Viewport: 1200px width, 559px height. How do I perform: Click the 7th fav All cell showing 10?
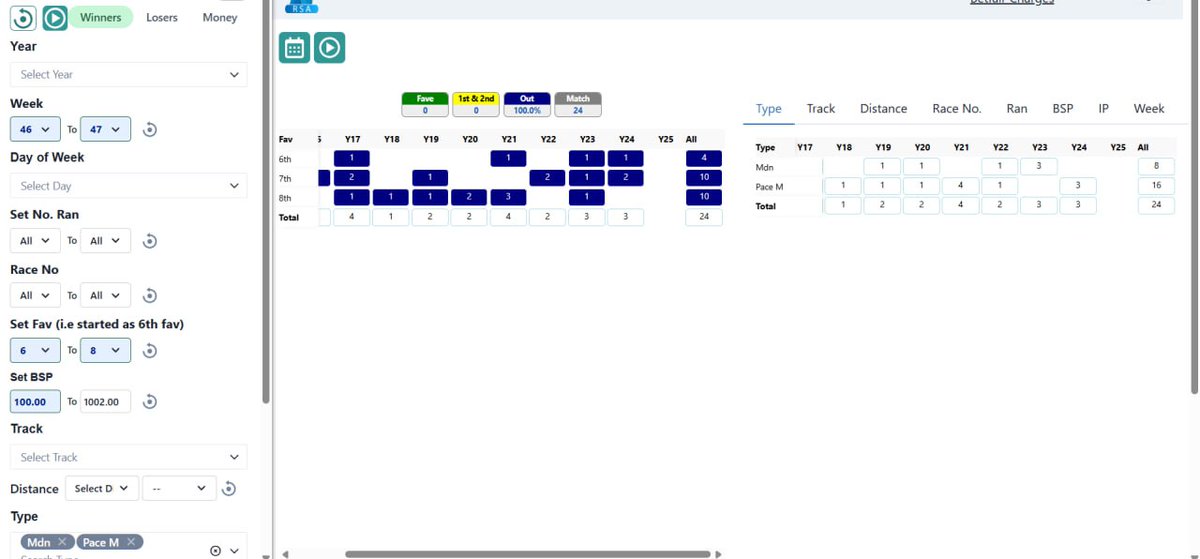pyautogui.click(x=704, y=177)
